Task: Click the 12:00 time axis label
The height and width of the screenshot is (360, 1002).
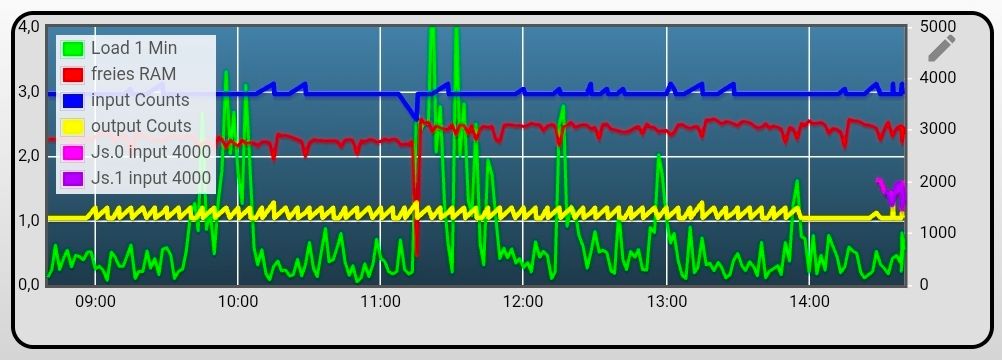Action: 523,301
